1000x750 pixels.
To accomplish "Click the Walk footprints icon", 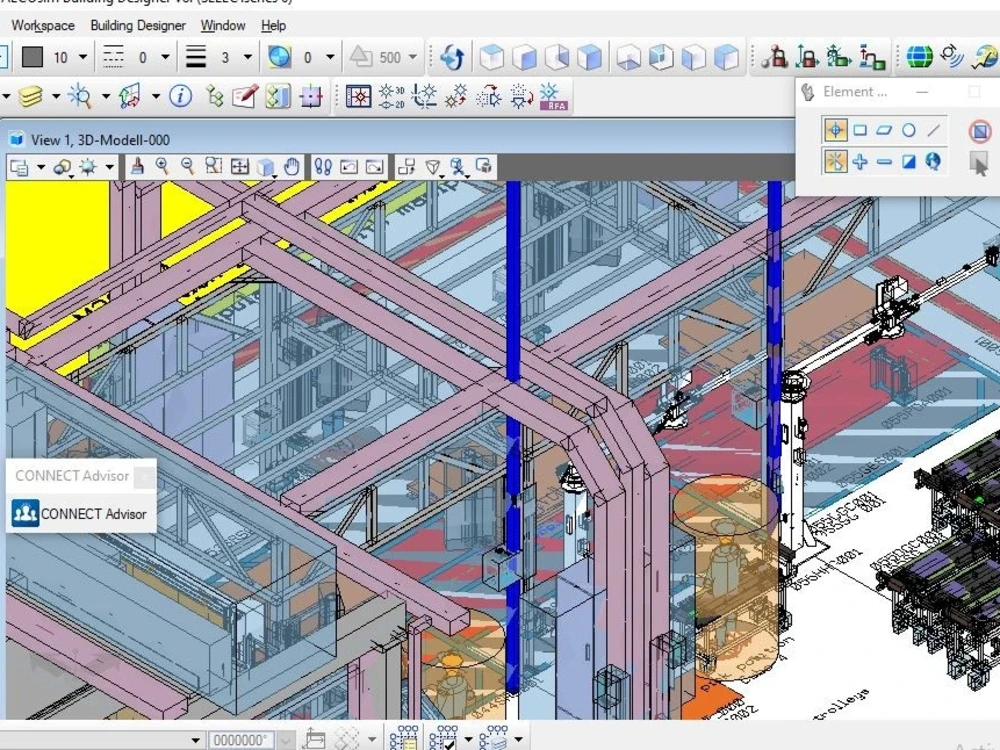I will tap(323, 168).
